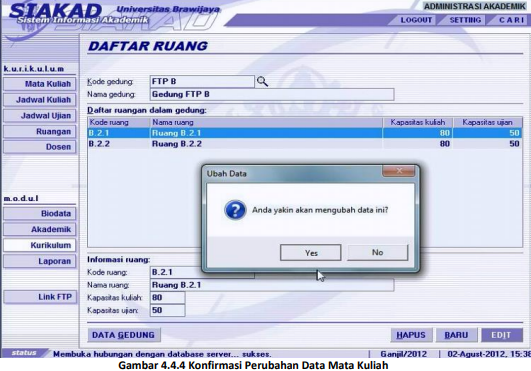Click the Kode ruang field containing B.2.1
This screenshot has width=531, height=371.
[202, 272]
